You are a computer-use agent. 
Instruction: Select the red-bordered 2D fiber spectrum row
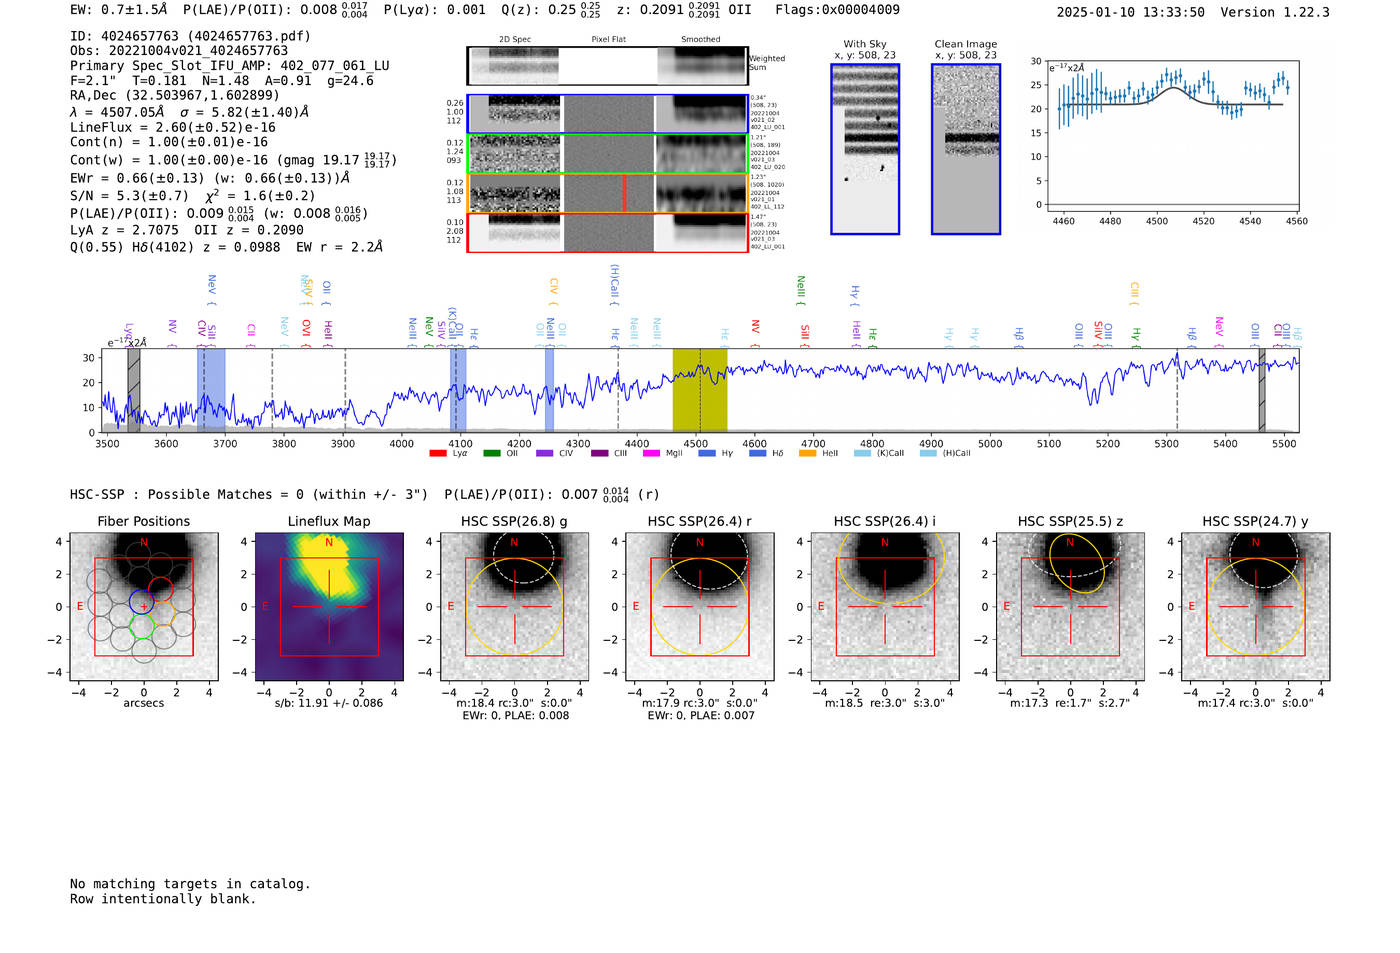coord(607,232)
